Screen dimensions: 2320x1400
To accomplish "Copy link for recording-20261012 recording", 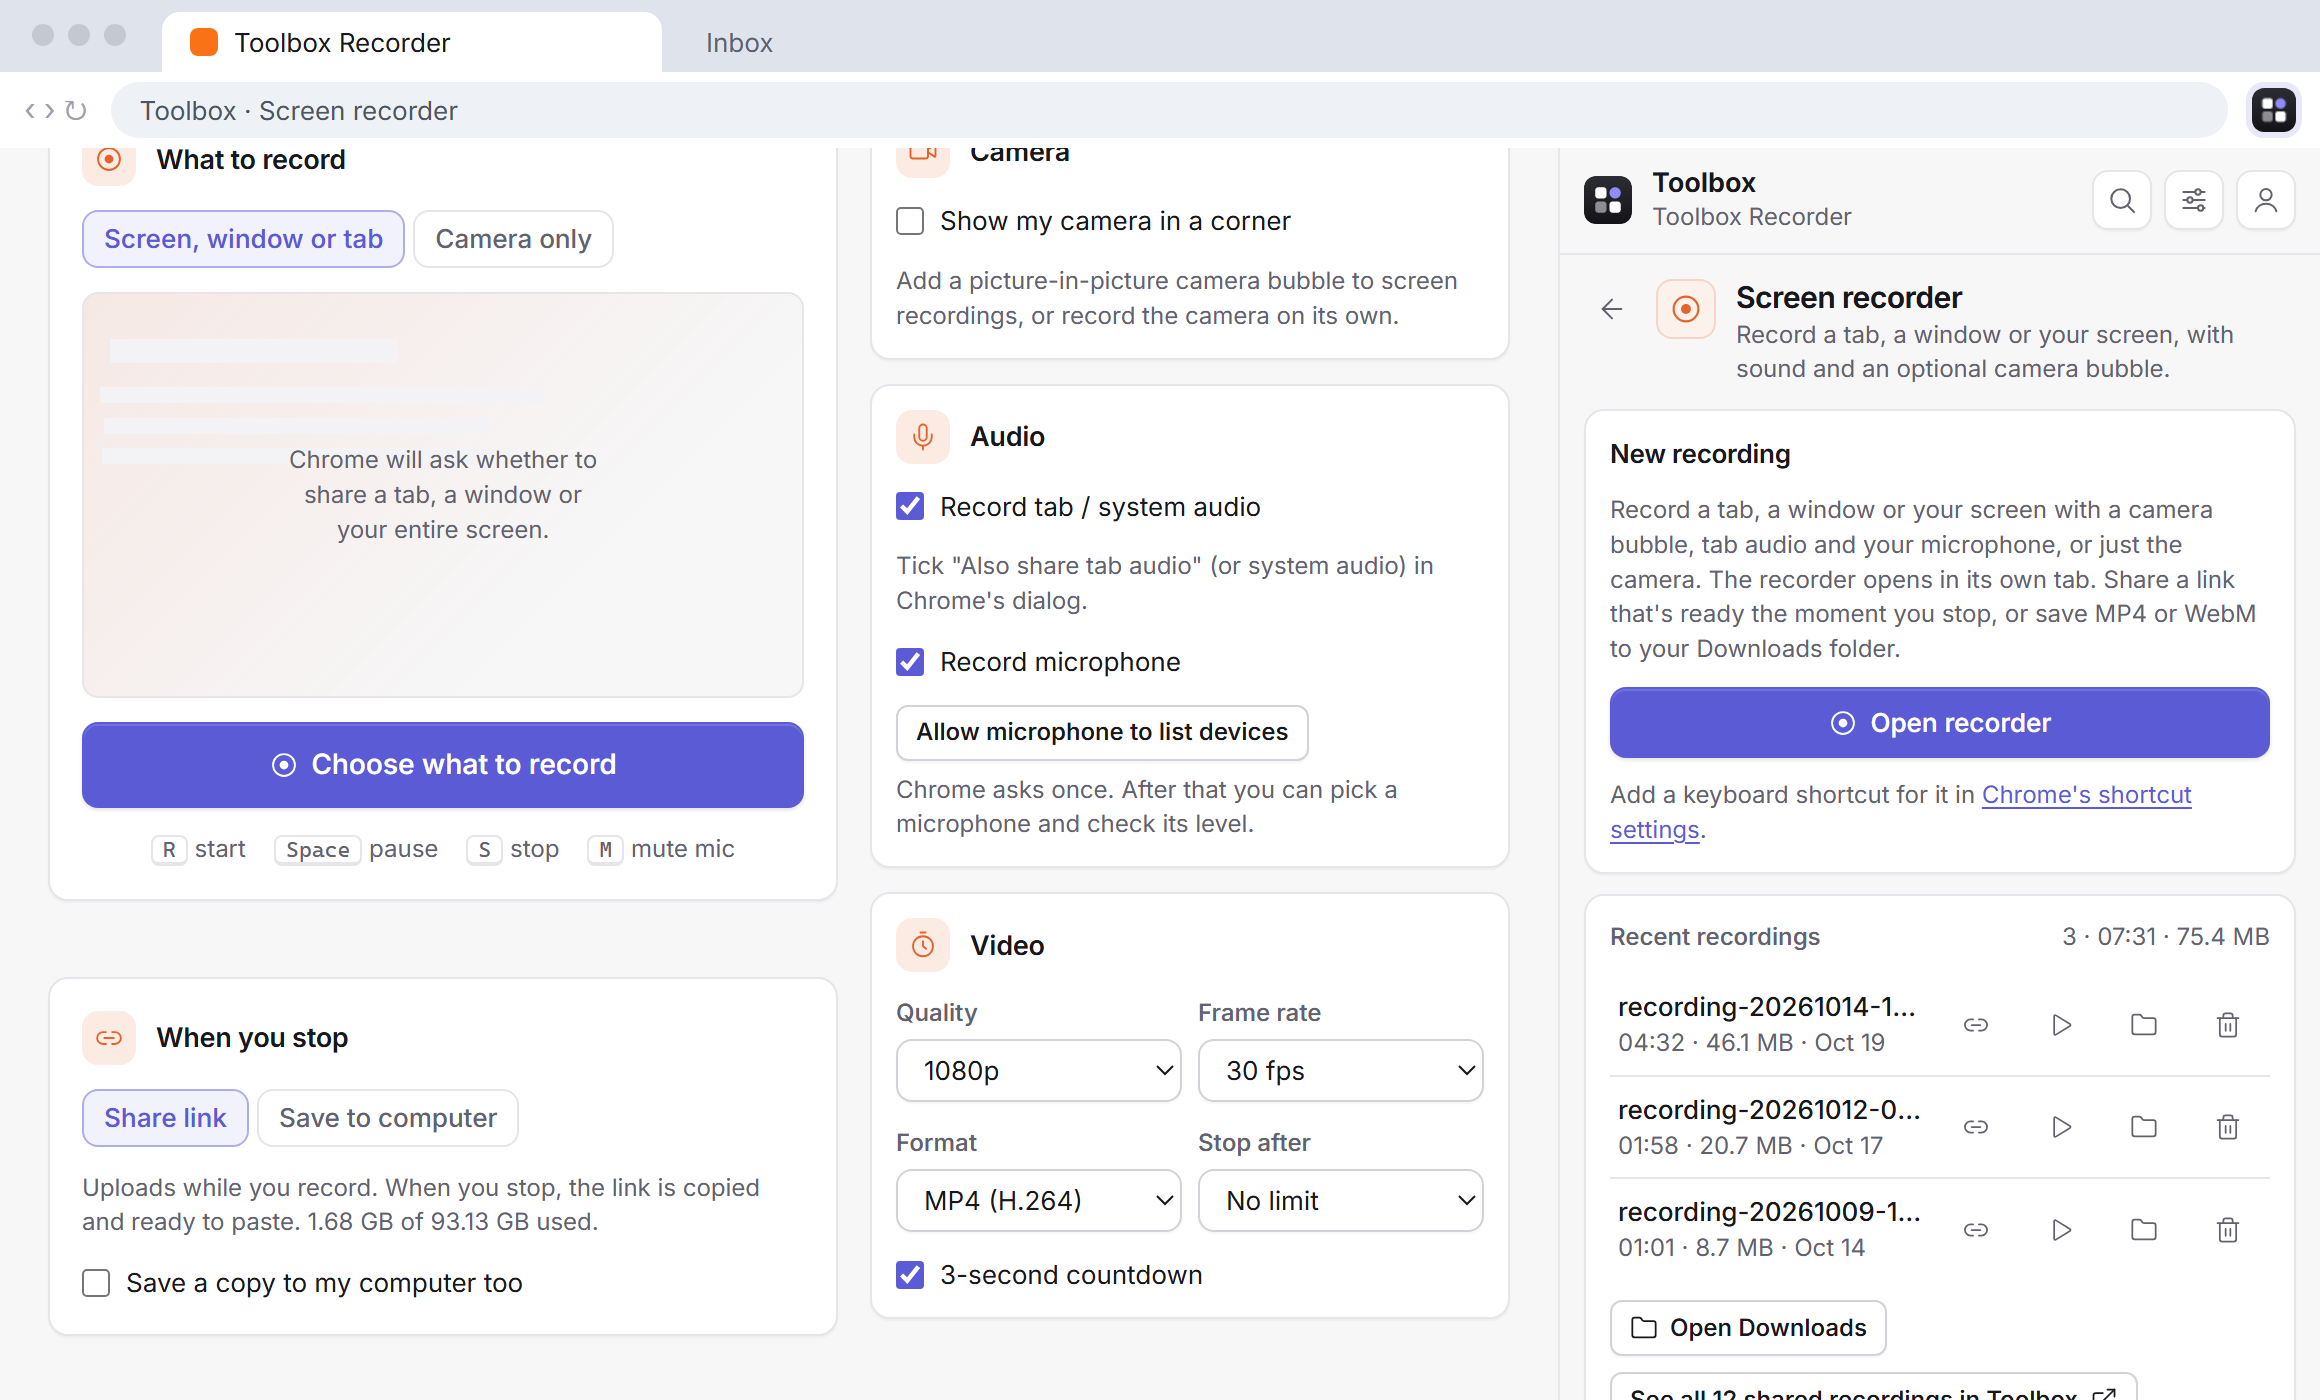I will click(x=1976, y=1127).
